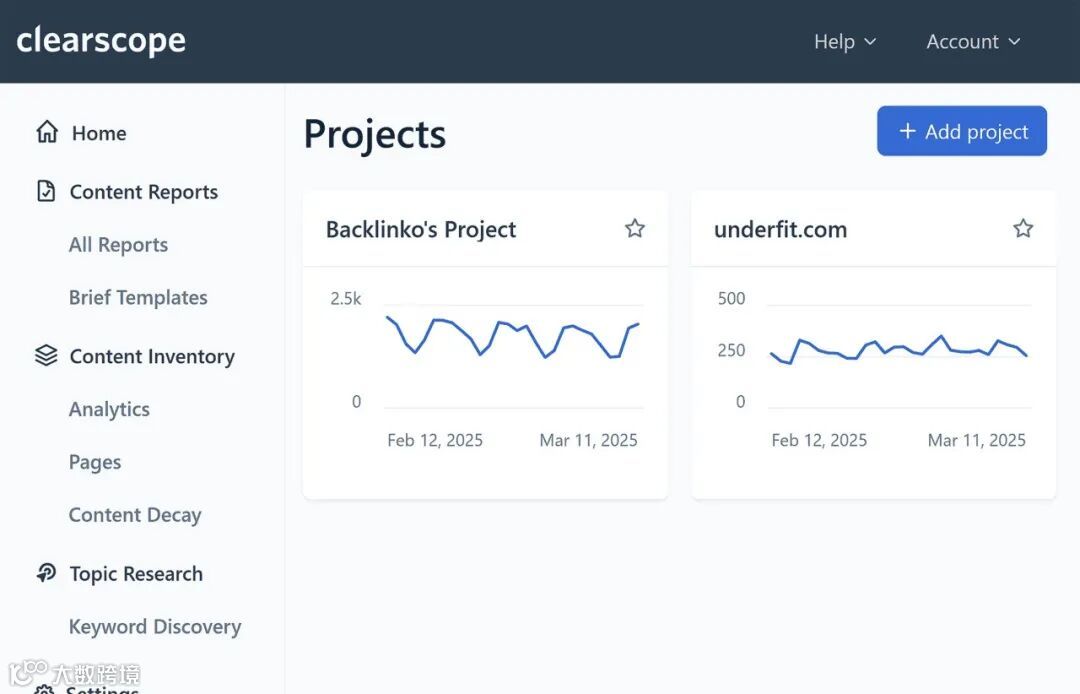Go to Brief Templates
The width and height of the screenshot is (1080, 694).
pyautogui.click(x=138, y=298)
